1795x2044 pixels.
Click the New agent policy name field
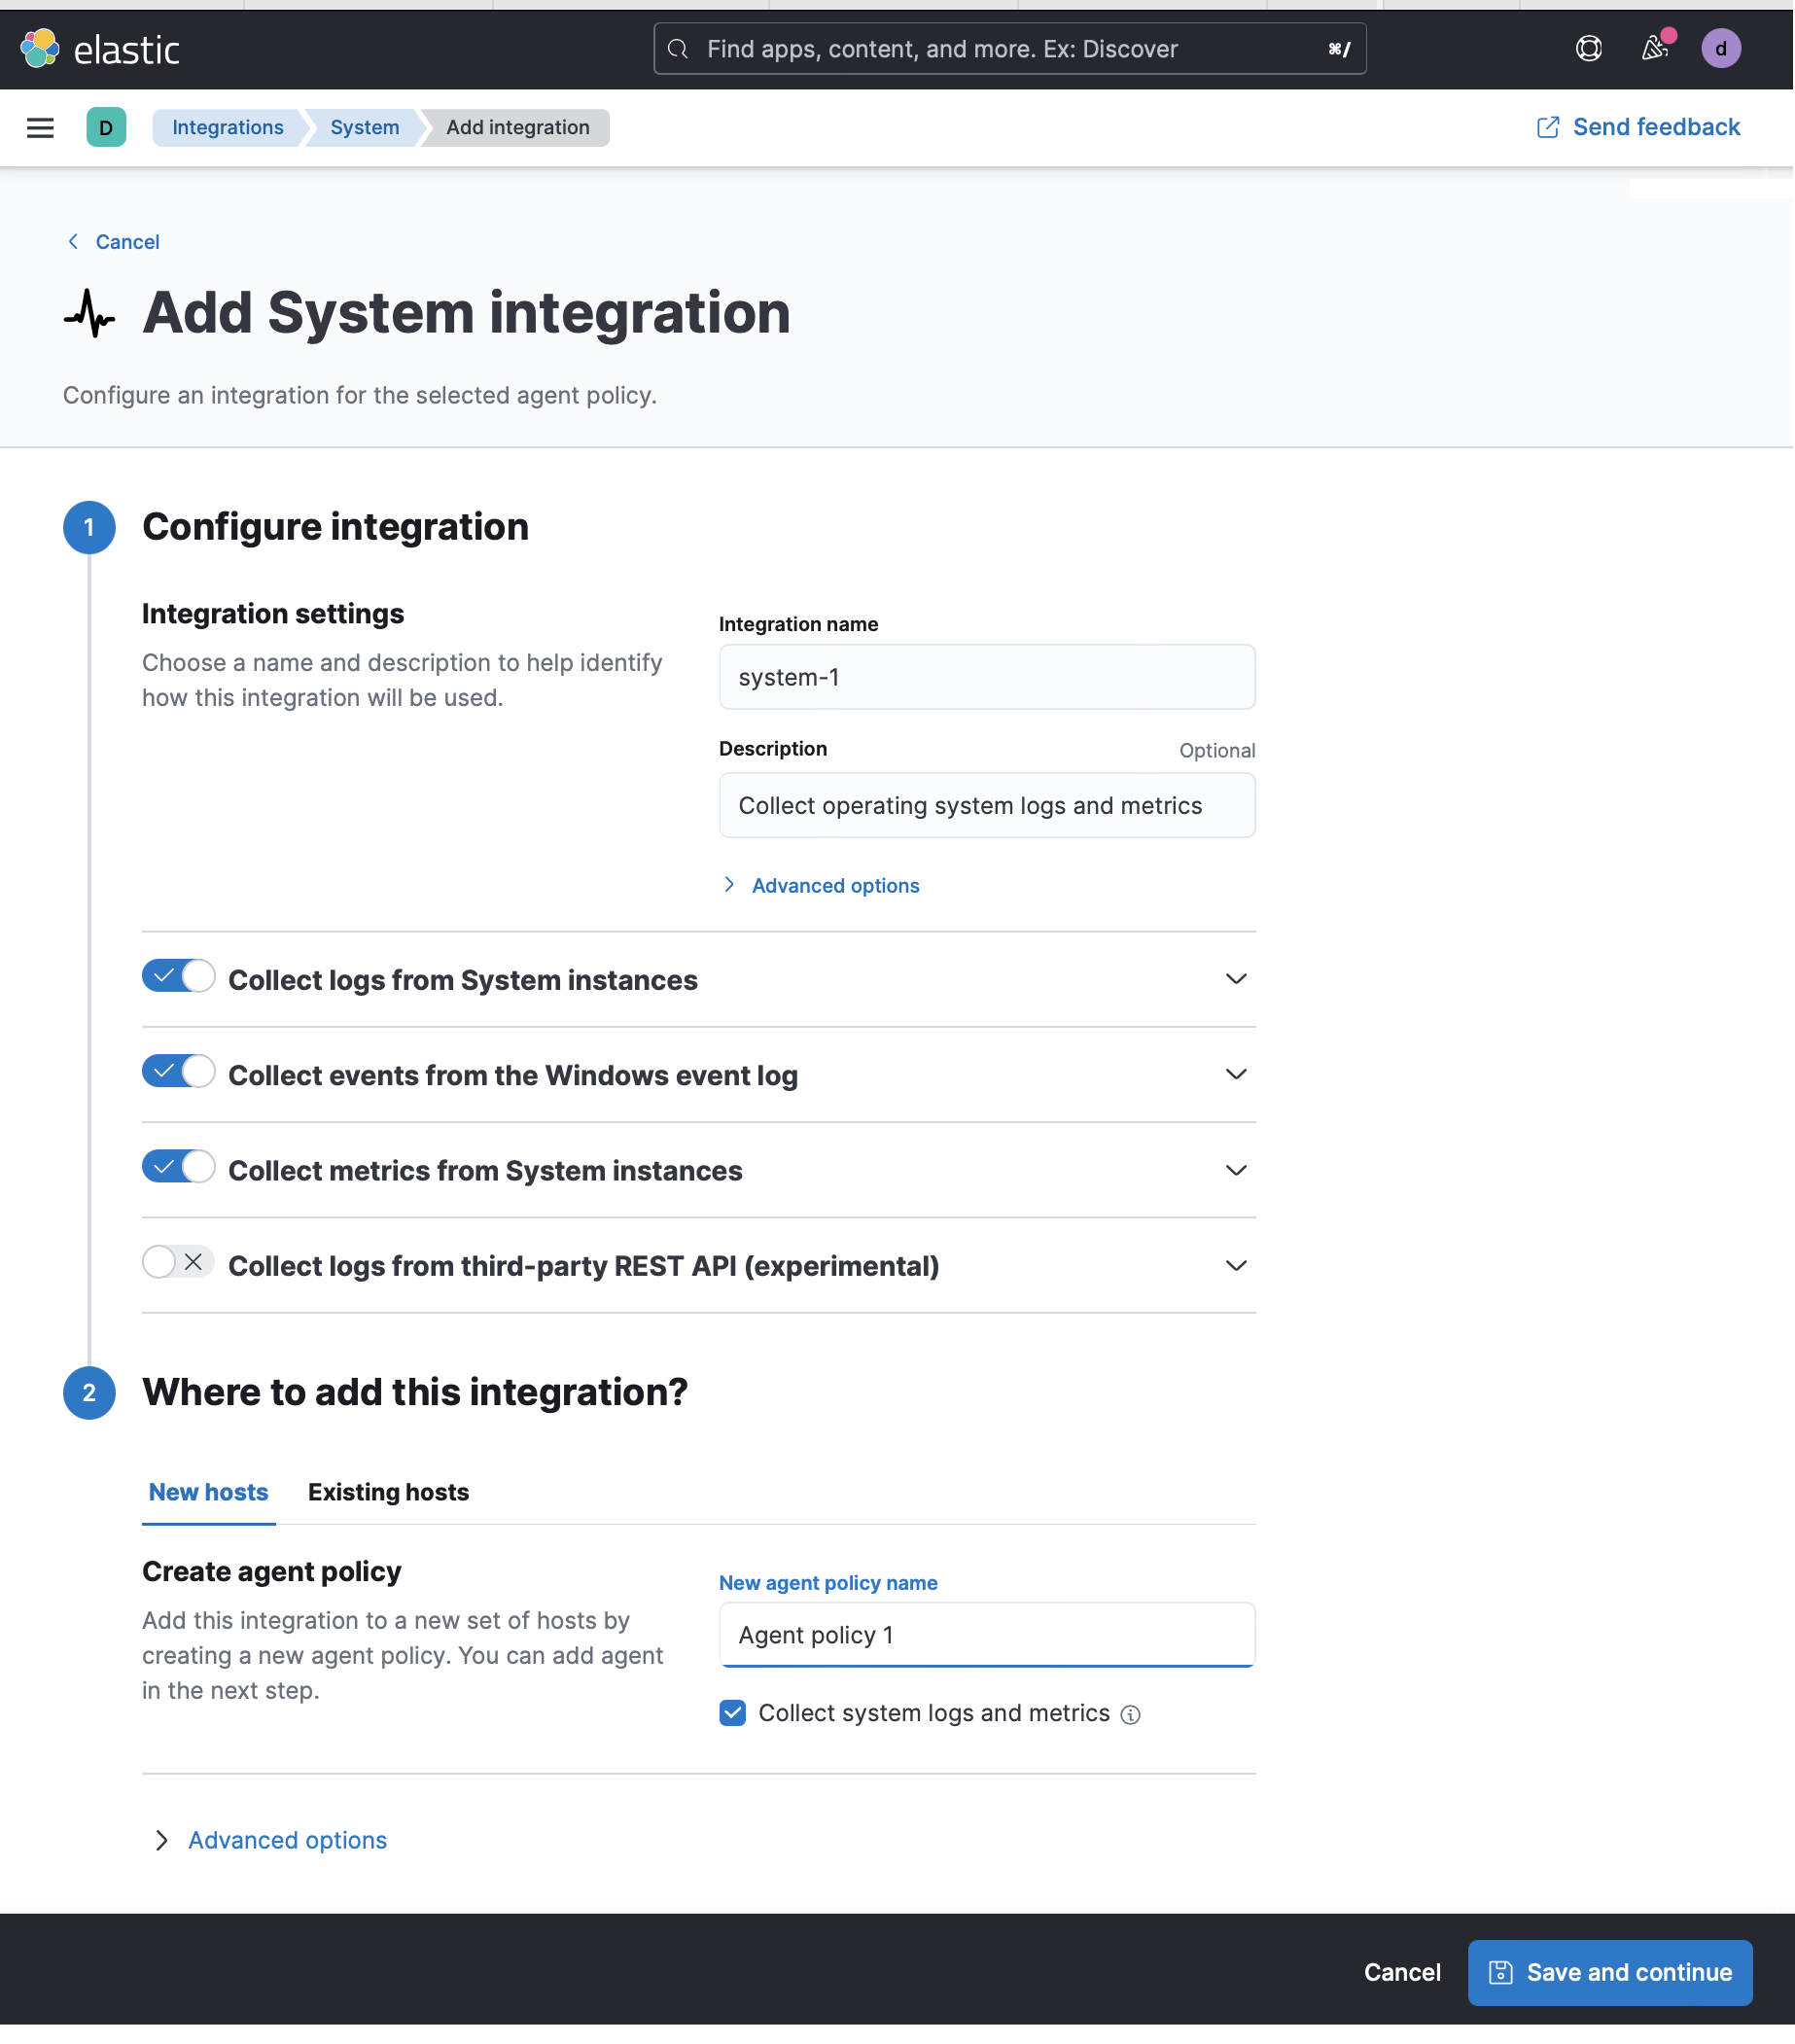pyautogui.click(x=987, y=1634)
